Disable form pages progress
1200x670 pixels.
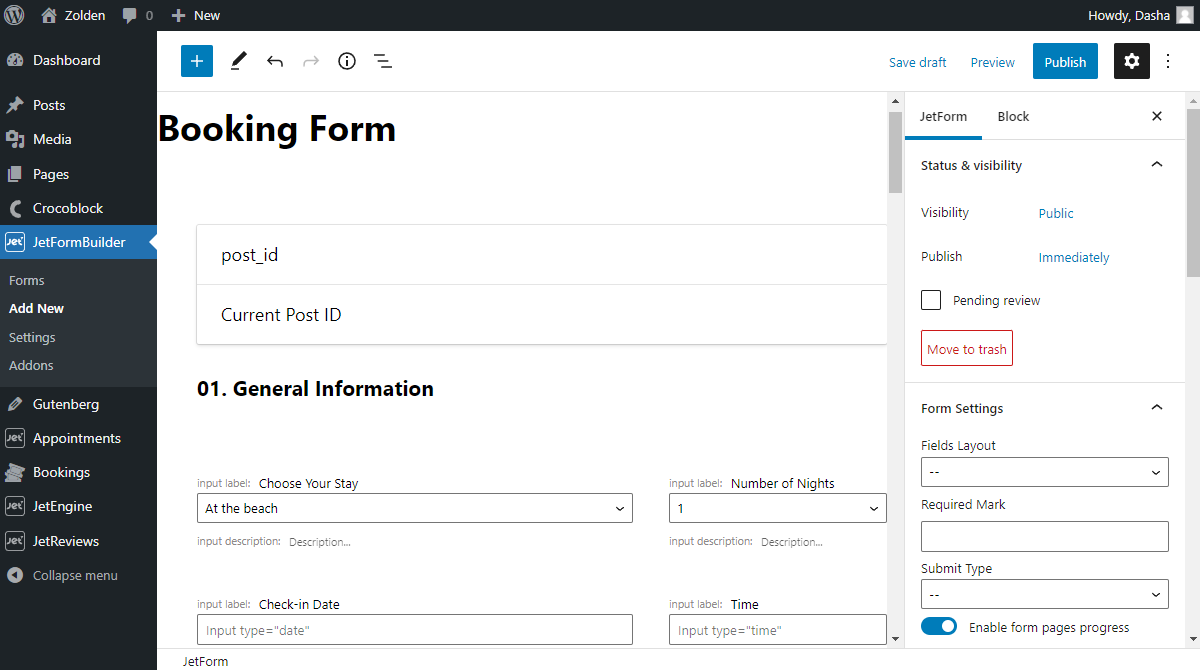(x=938, y=625)
